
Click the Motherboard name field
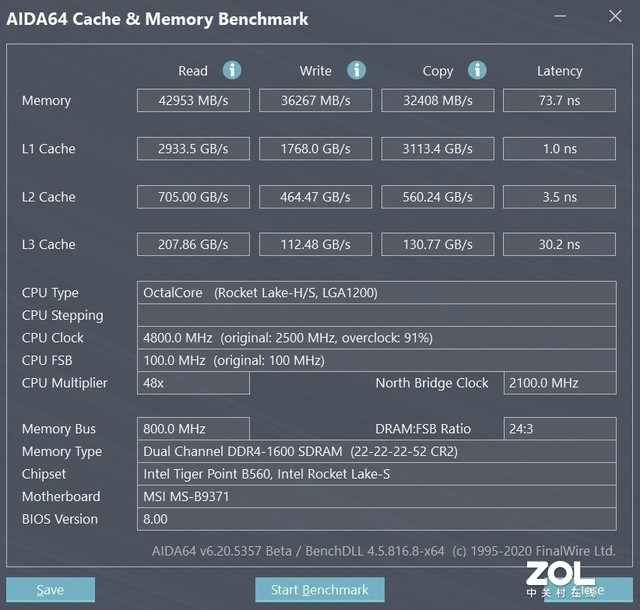(x=376, y=497)
